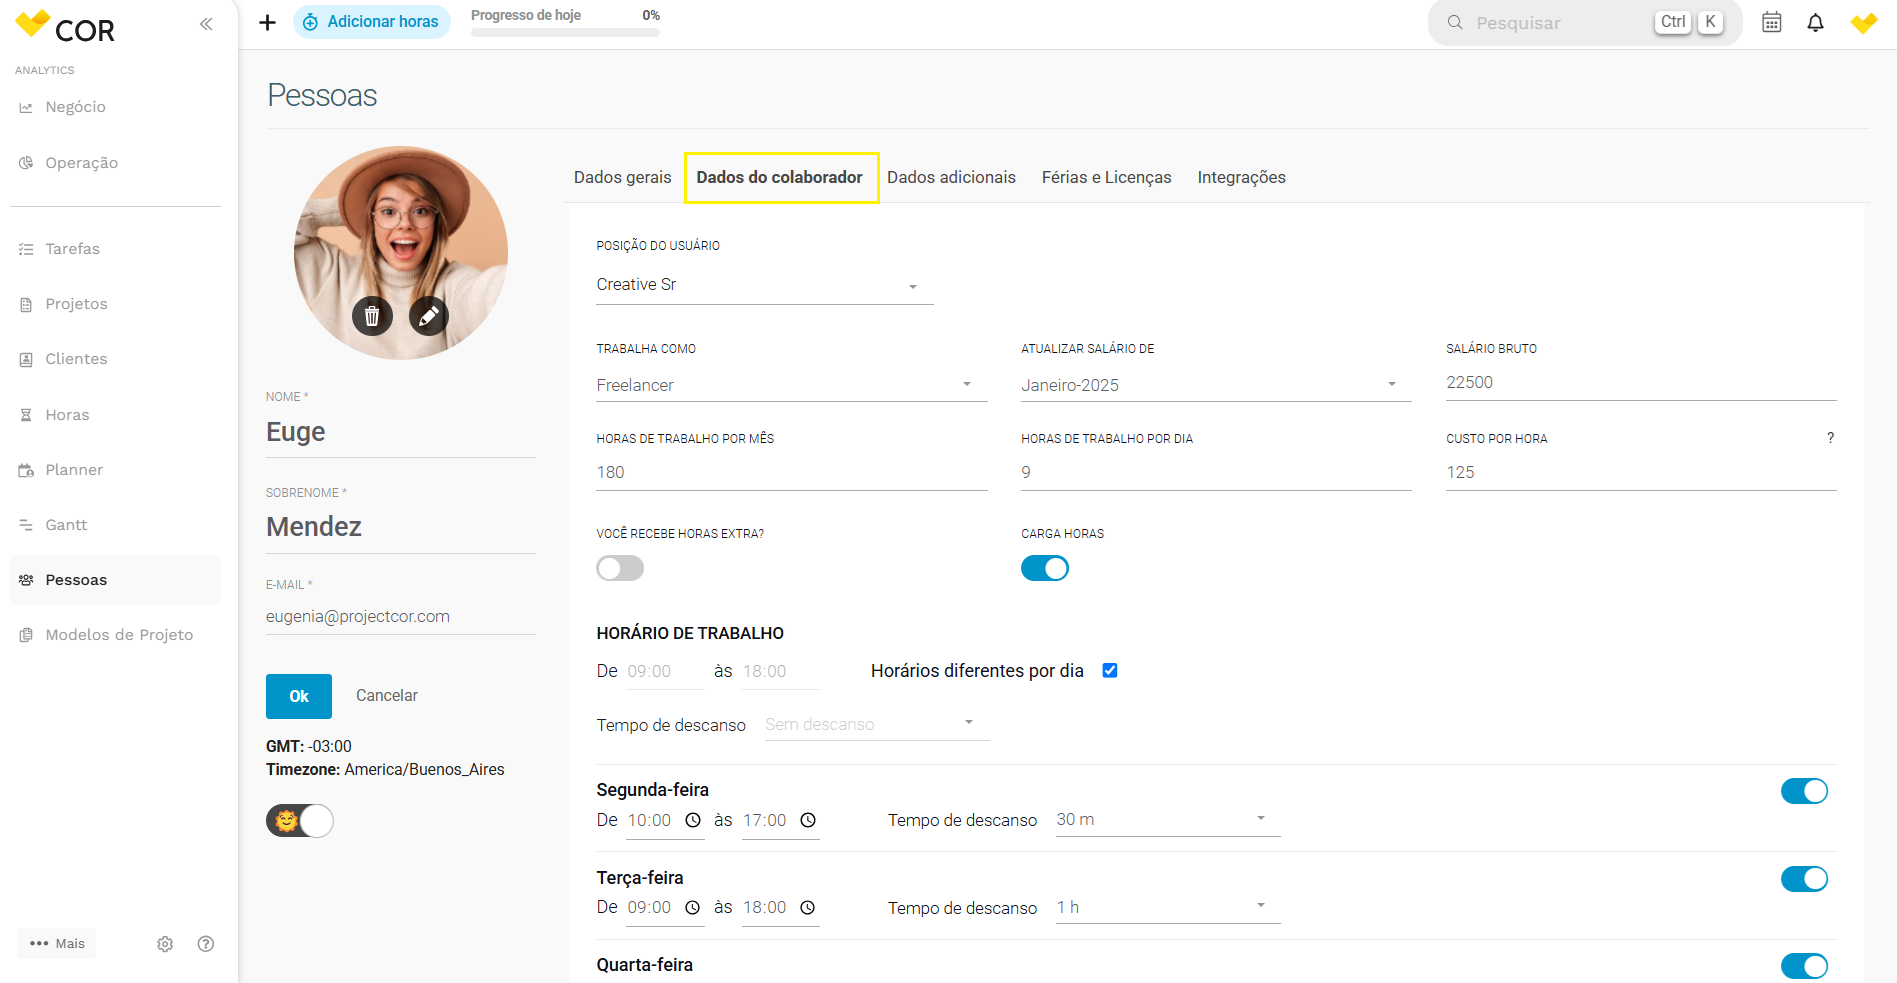Disable Segunda-feira working day toggle
The height and width of the screenshot is (983, 1897).
point(1804,791)
